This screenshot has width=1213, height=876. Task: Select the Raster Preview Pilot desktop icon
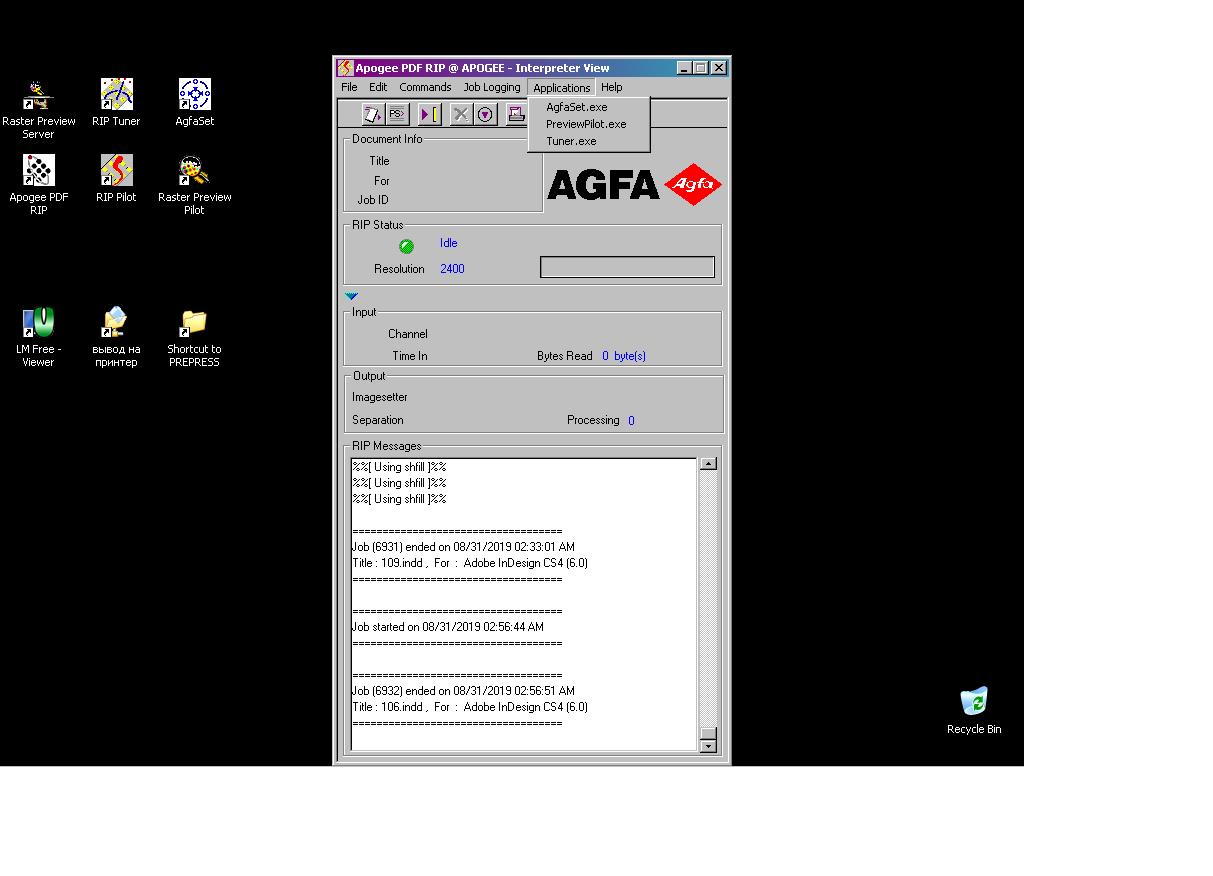(195, 186)
